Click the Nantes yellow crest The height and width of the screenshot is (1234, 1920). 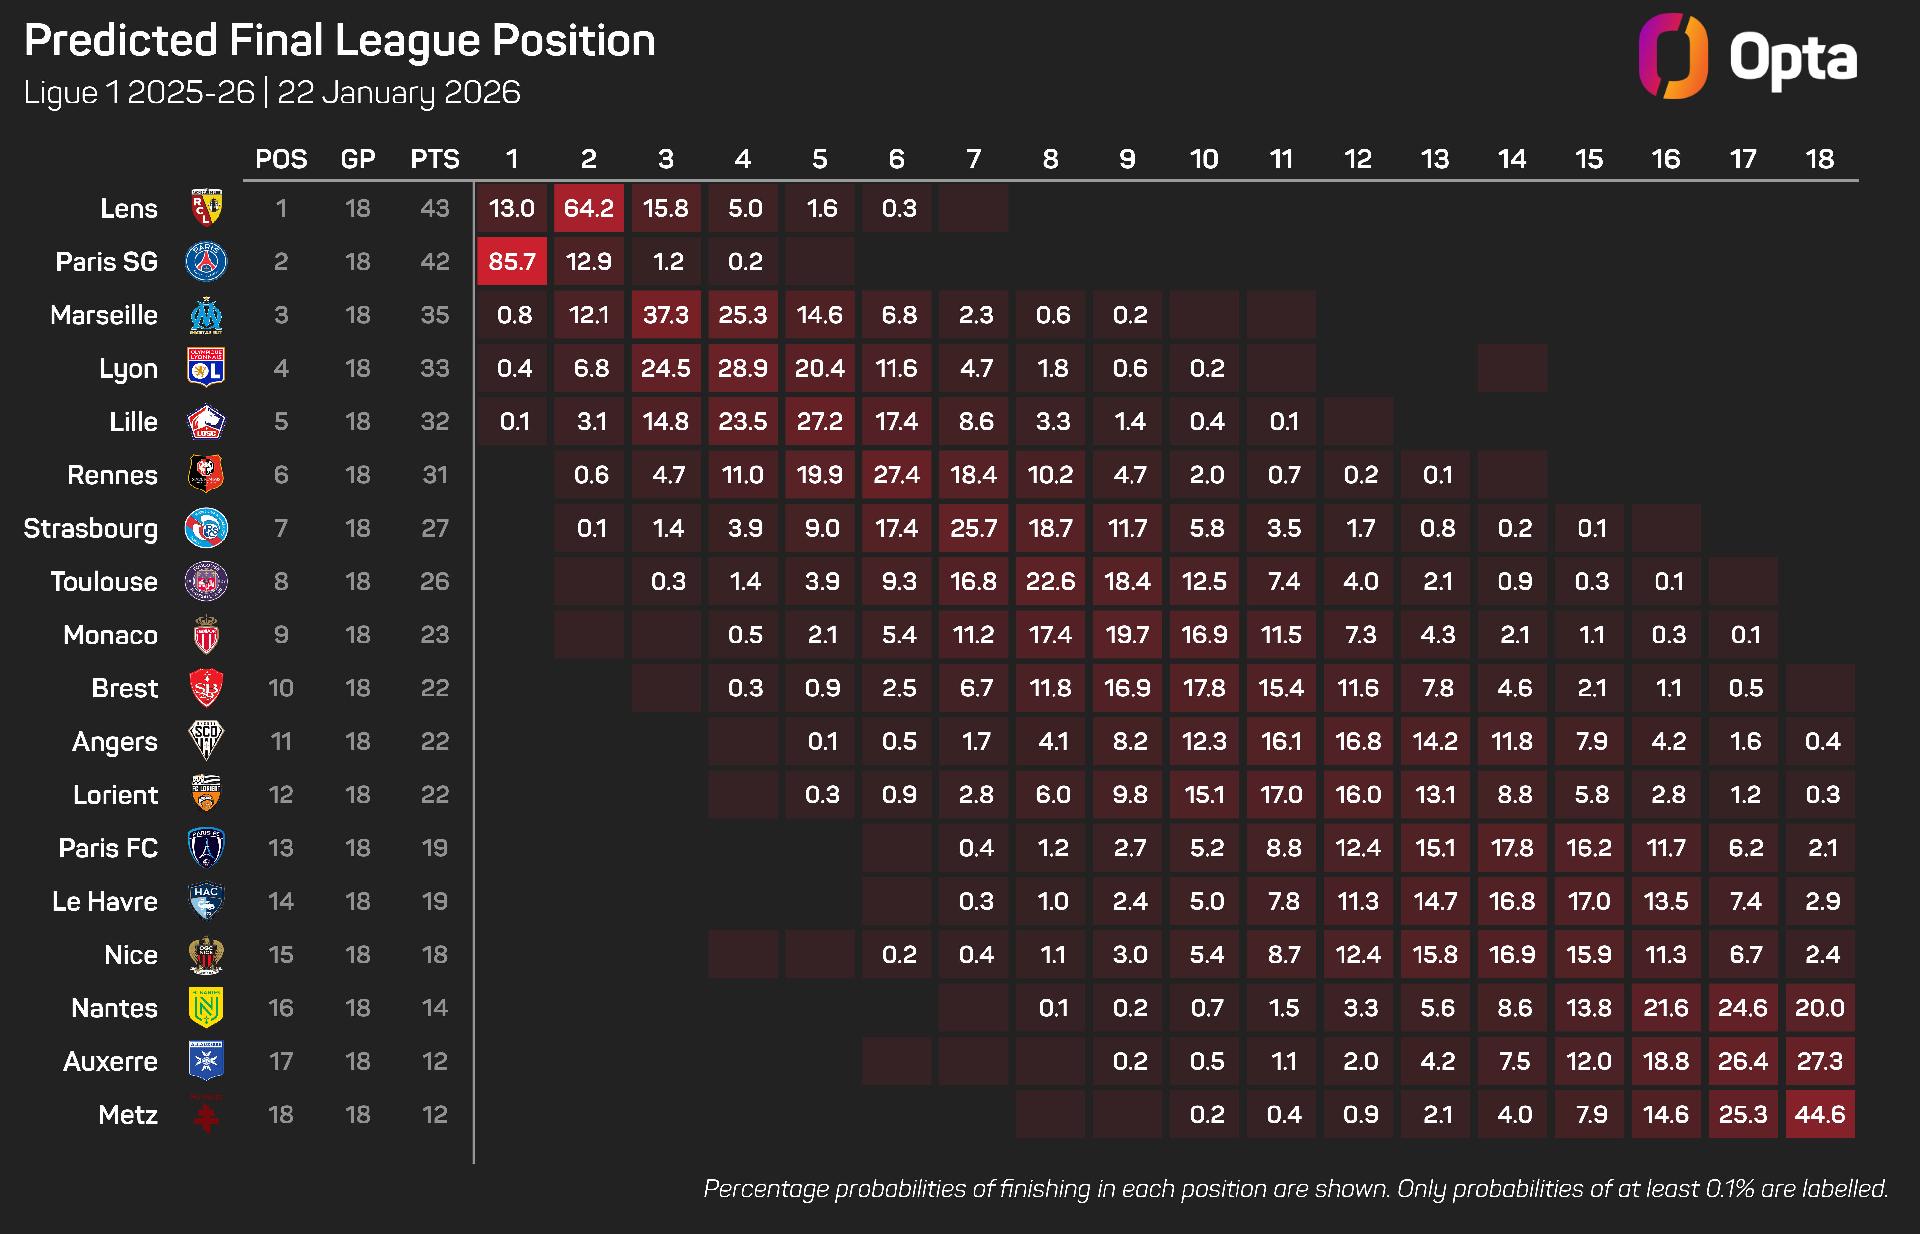click(206, 1008)
